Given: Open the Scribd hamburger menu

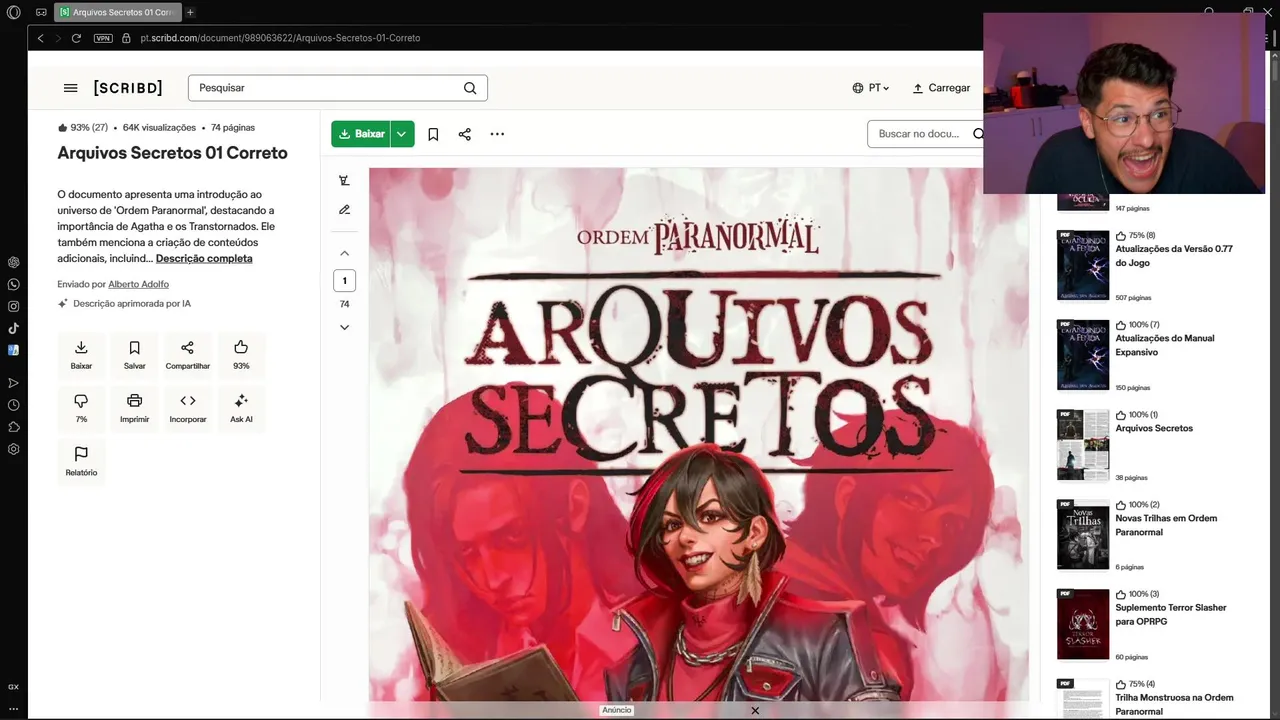Looking at the screenshot, I should tap(70, 88).
